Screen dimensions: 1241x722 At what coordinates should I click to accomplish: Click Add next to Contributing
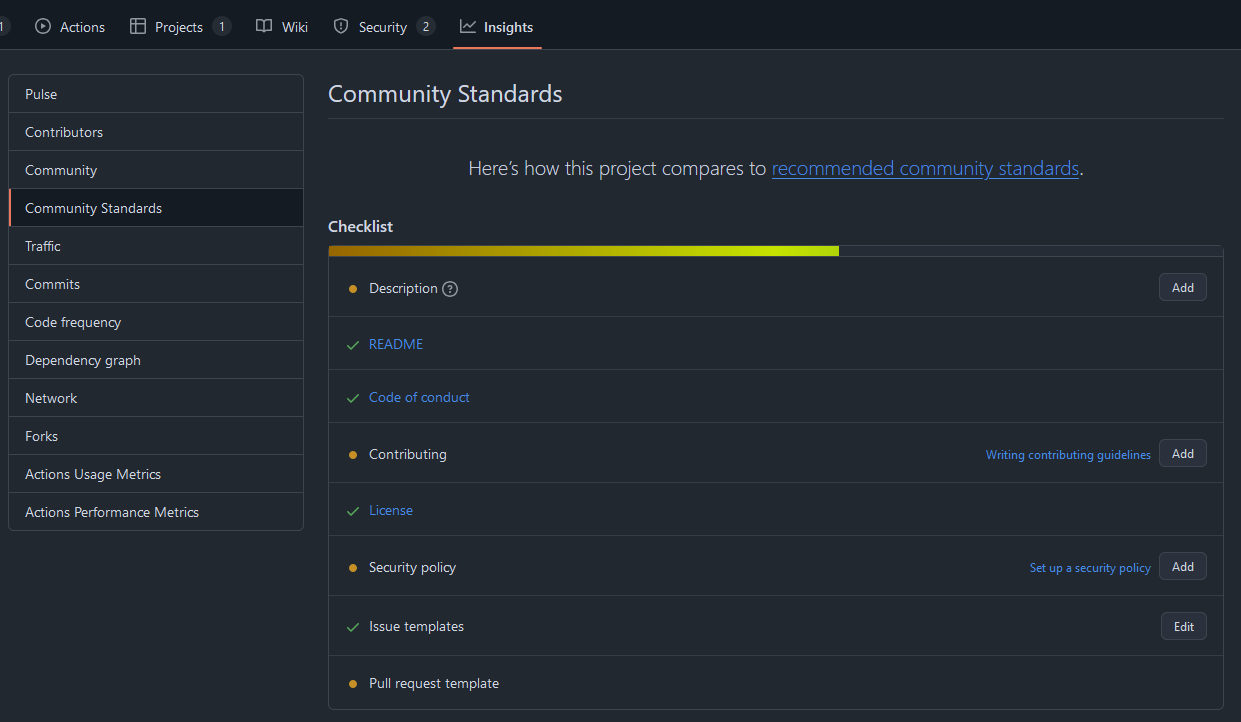click(x=1182, y=453)
